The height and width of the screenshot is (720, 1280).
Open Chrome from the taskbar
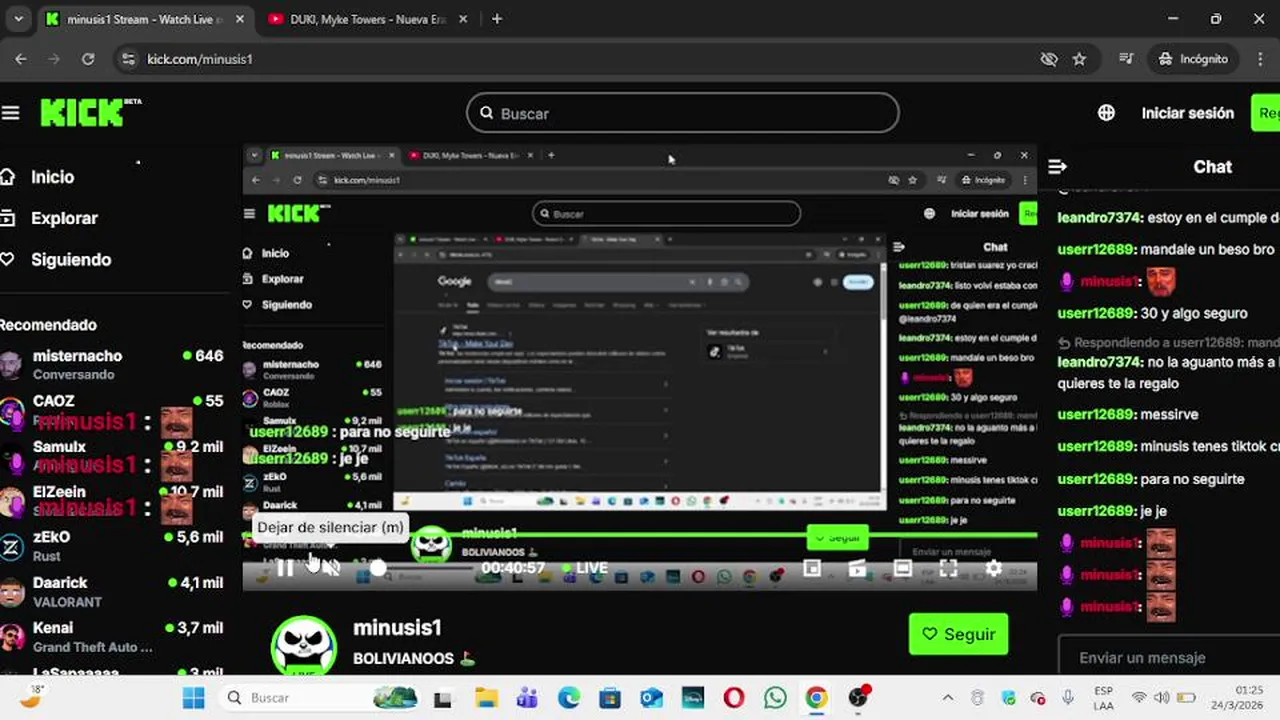[816, 698]
